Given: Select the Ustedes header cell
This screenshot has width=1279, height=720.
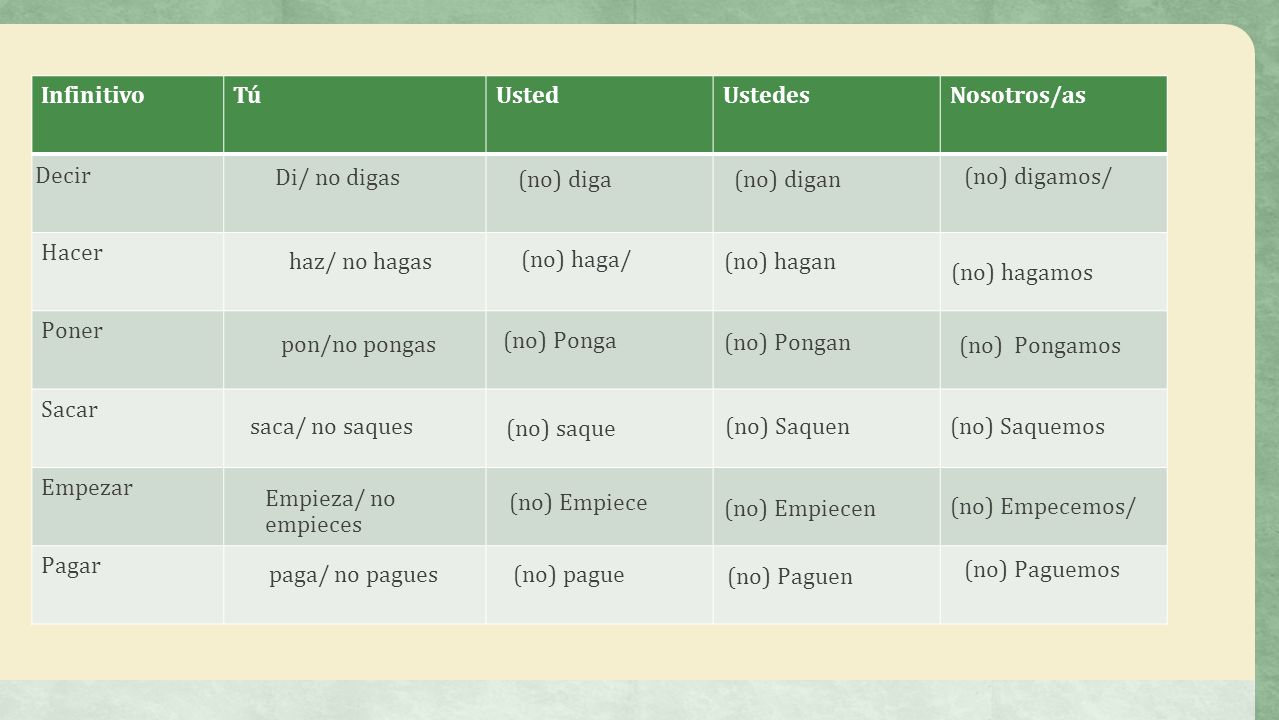Looking at the screenshot, I should coord(826,114).
